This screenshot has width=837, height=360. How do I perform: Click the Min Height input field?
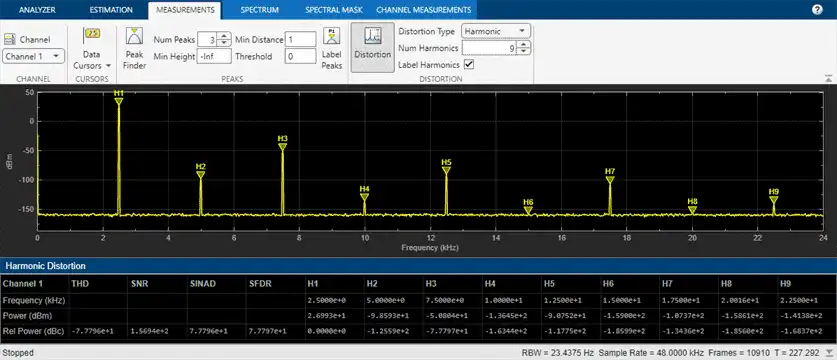click(x=214, y=56)
